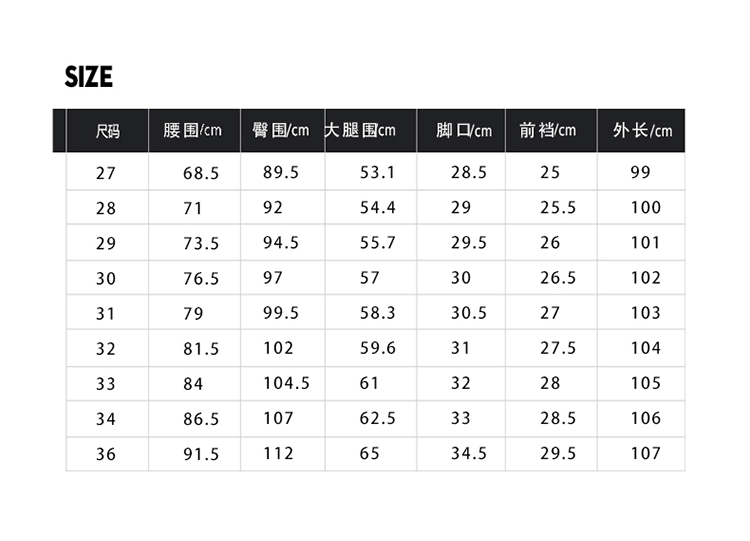Click the 53.1 thigh measurement cell
The width and height of the screenshot is (750, 541).
tap(377, 172)
